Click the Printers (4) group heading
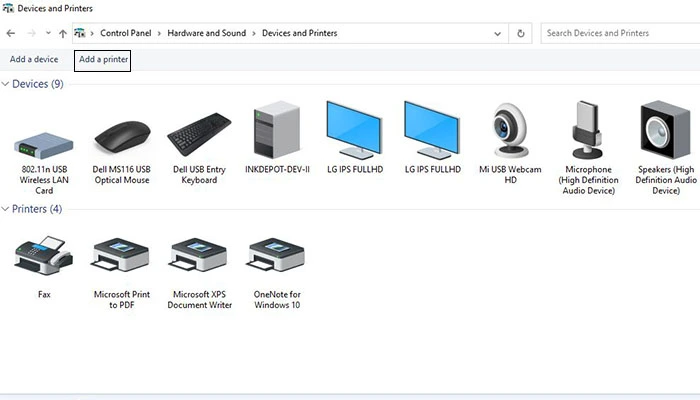This screenshot has width=700, height=400. (x=37, y=209)
